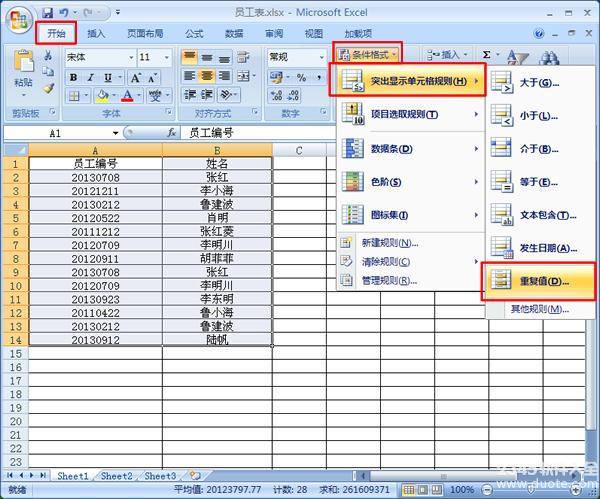Save the workbook via quick access icon
The height and width of the screenshot is (499, 600).
pyautogui.click(x=48, y=13)
